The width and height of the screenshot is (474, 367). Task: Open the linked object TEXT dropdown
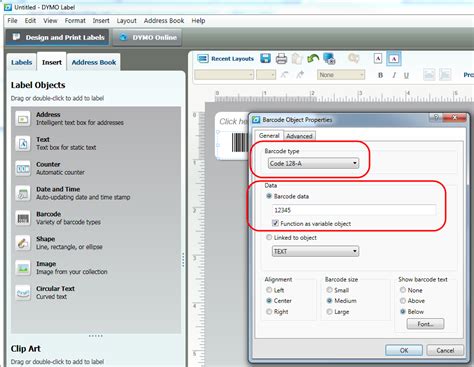315,251
